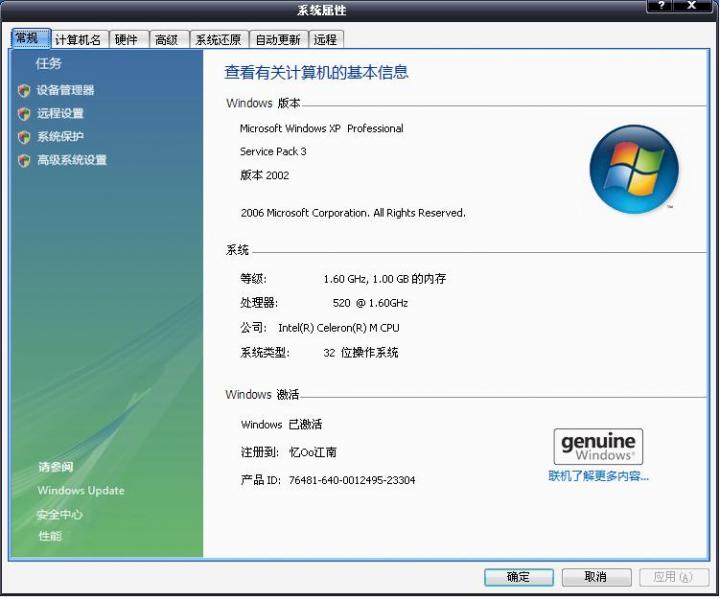Switch to the 常规 tab
This screenshot has width=720, height=600.
pyautogui.click(x=30, y=38)
